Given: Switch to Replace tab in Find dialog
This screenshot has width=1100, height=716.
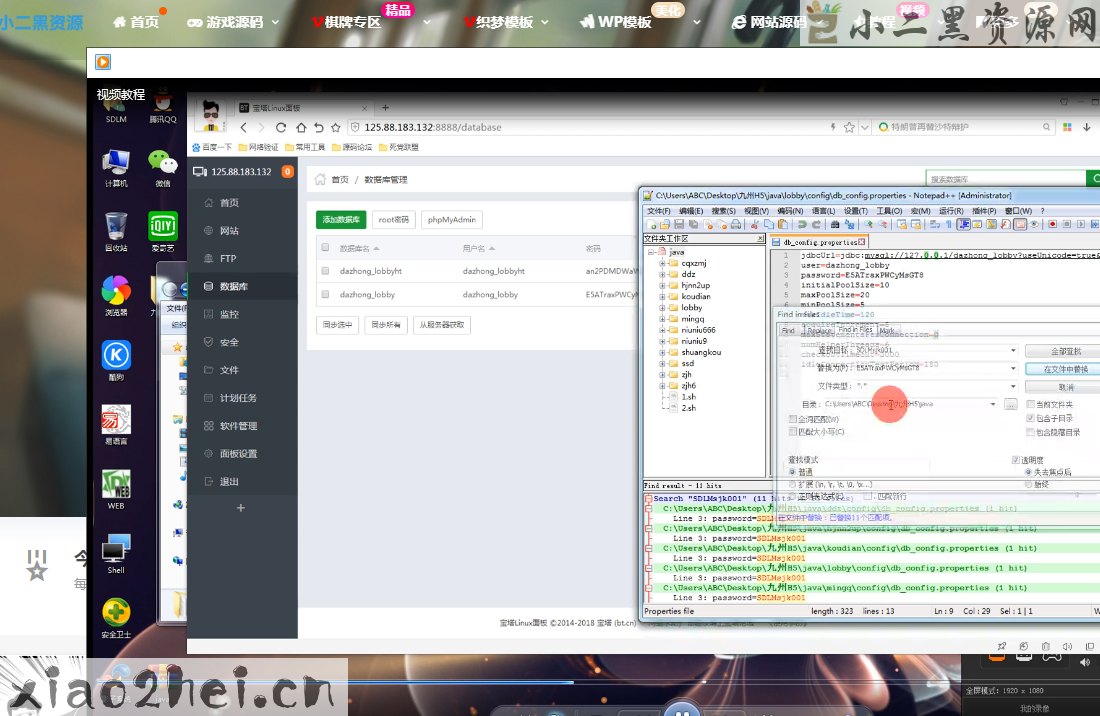Looking at the screenshot, I should 818,330.
